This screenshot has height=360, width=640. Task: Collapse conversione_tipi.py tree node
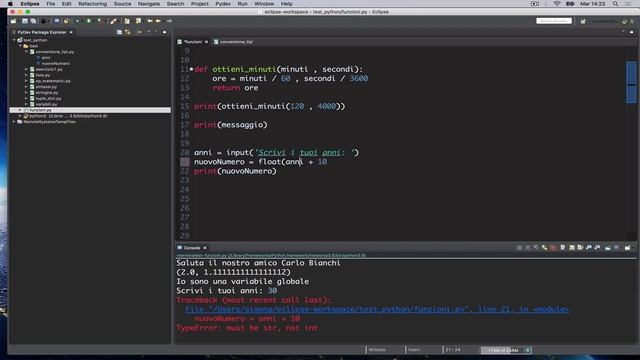tap(27, 52)
